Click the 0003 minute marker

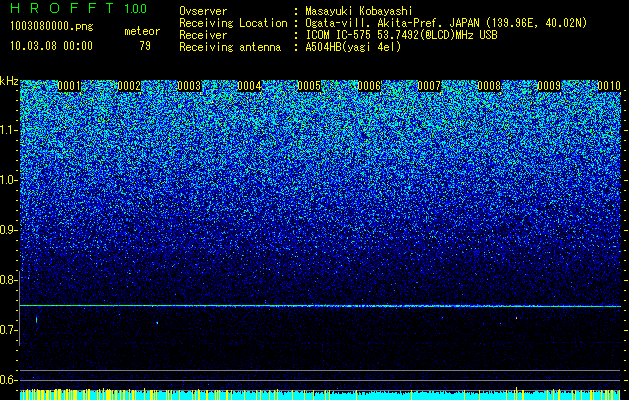[189, 86]
